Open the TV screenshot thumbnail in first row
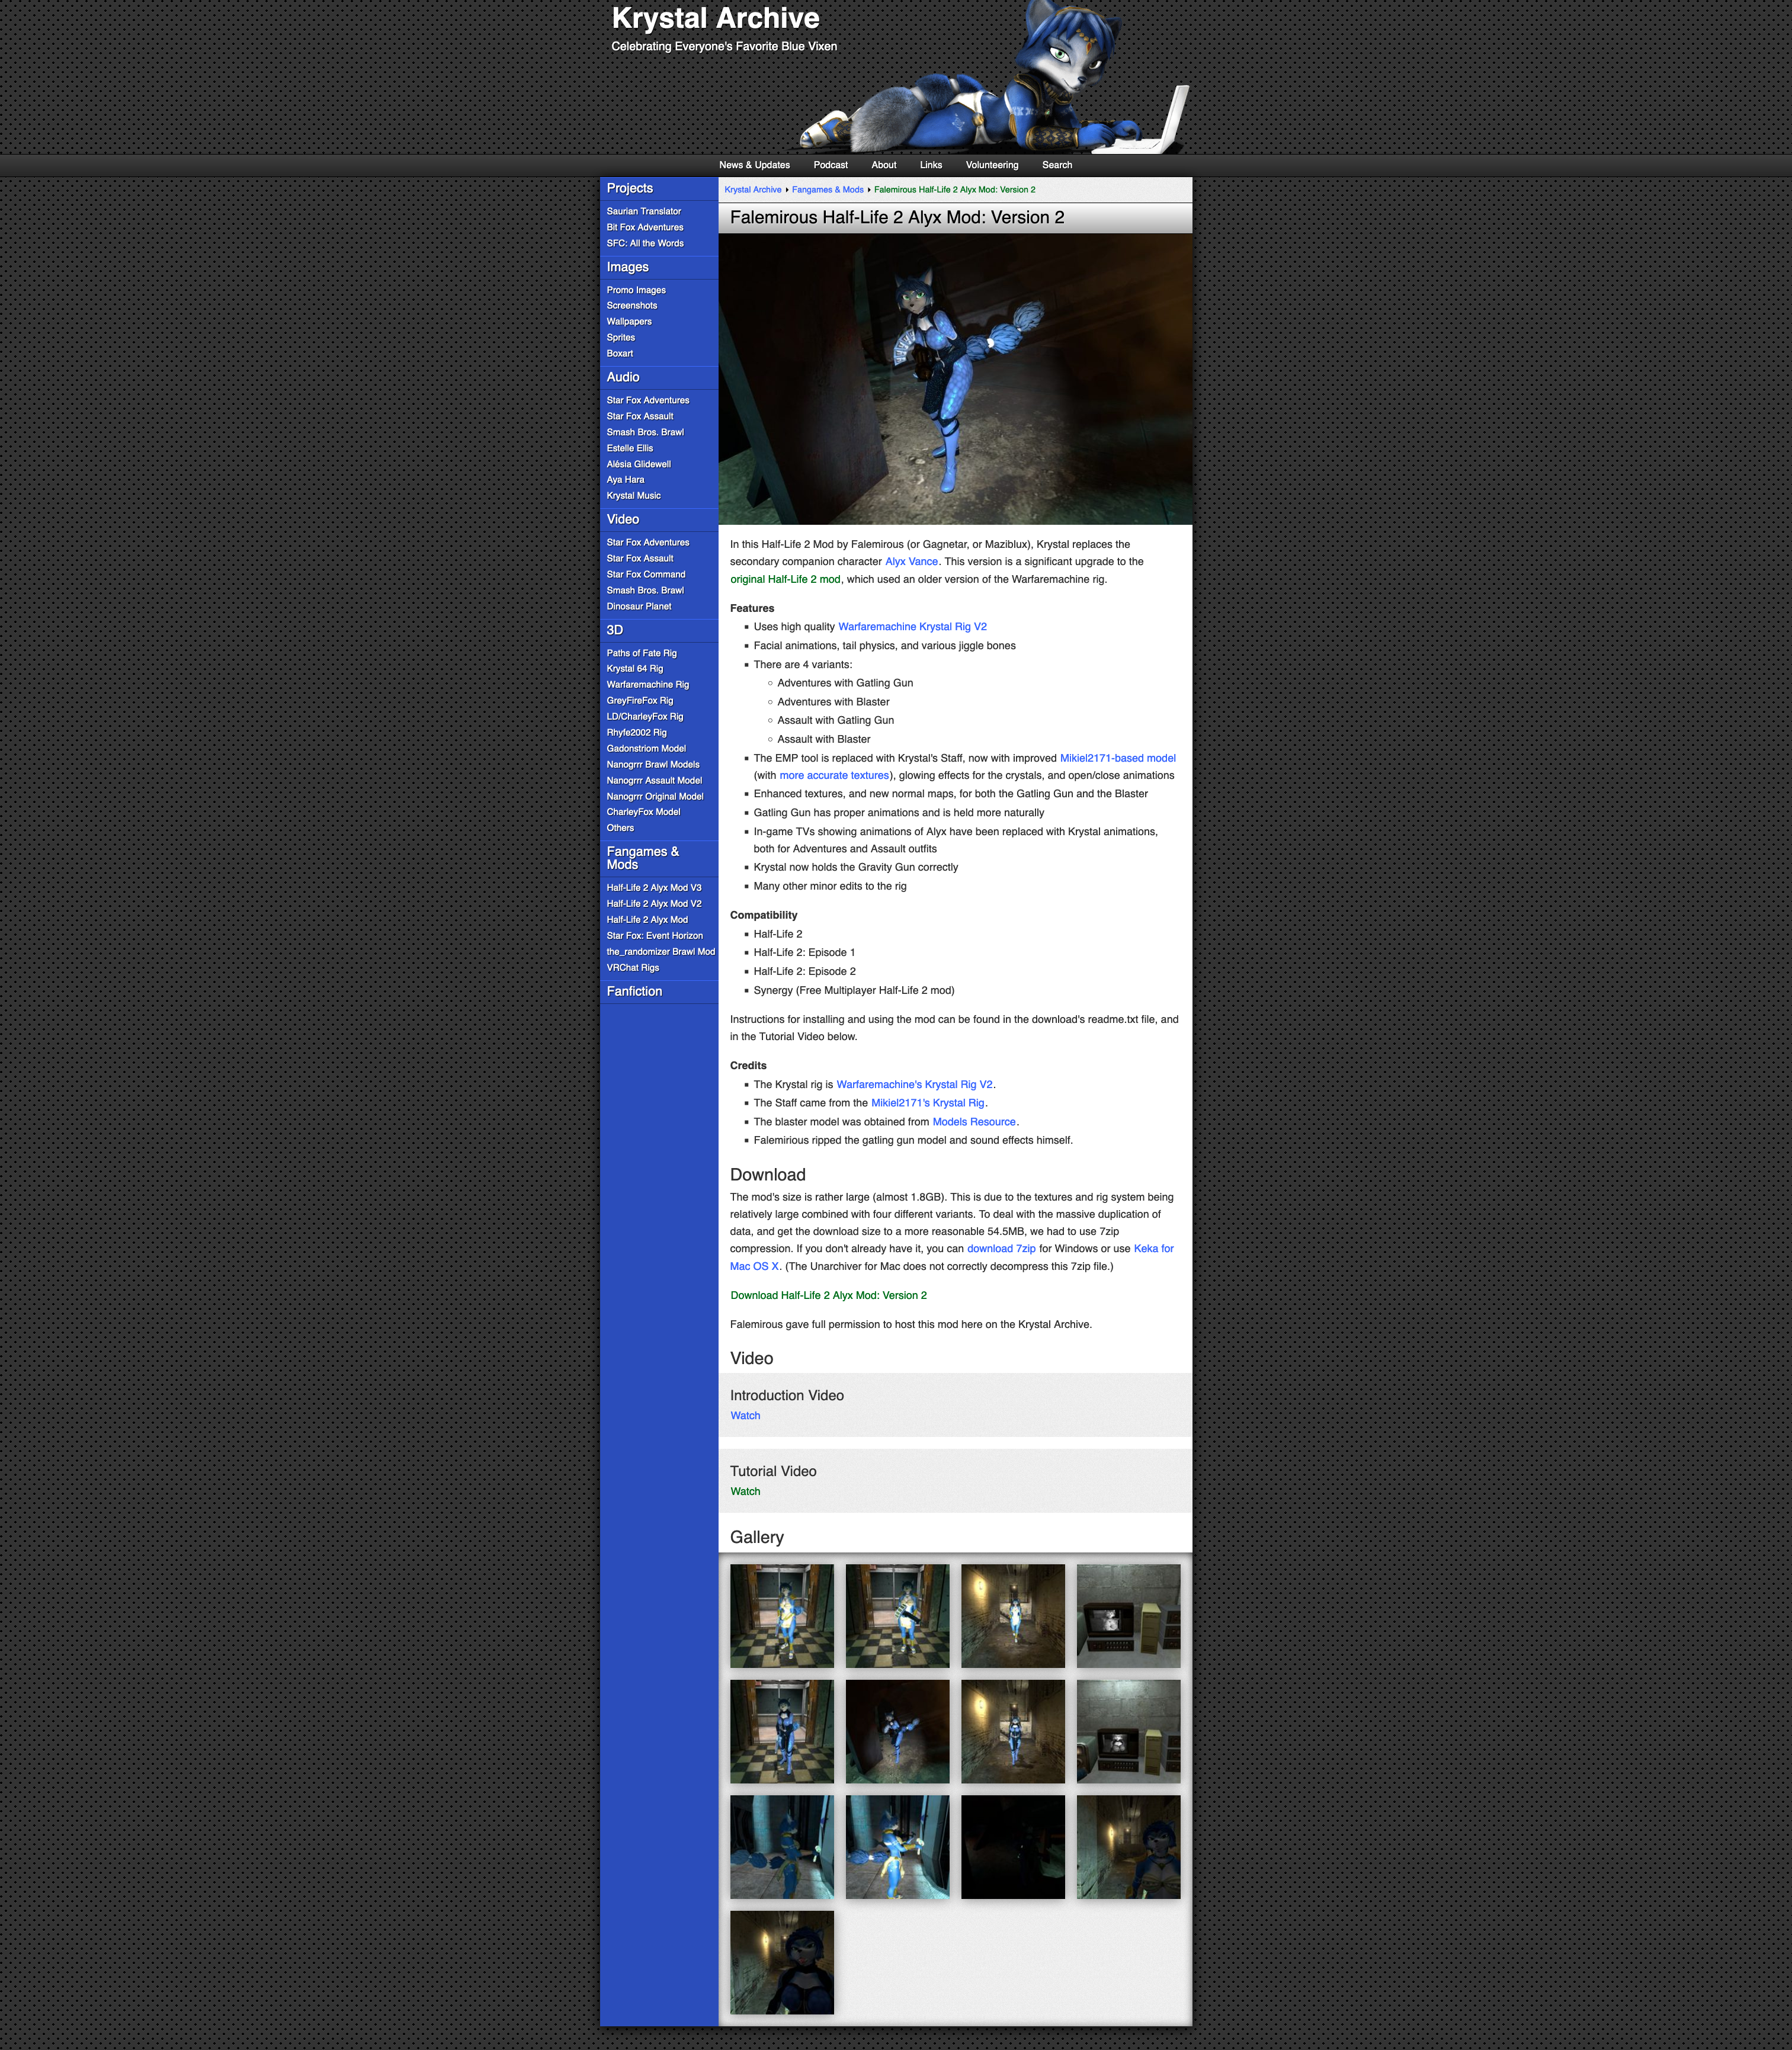 pyautogui.click(x=1128, y=1616)
